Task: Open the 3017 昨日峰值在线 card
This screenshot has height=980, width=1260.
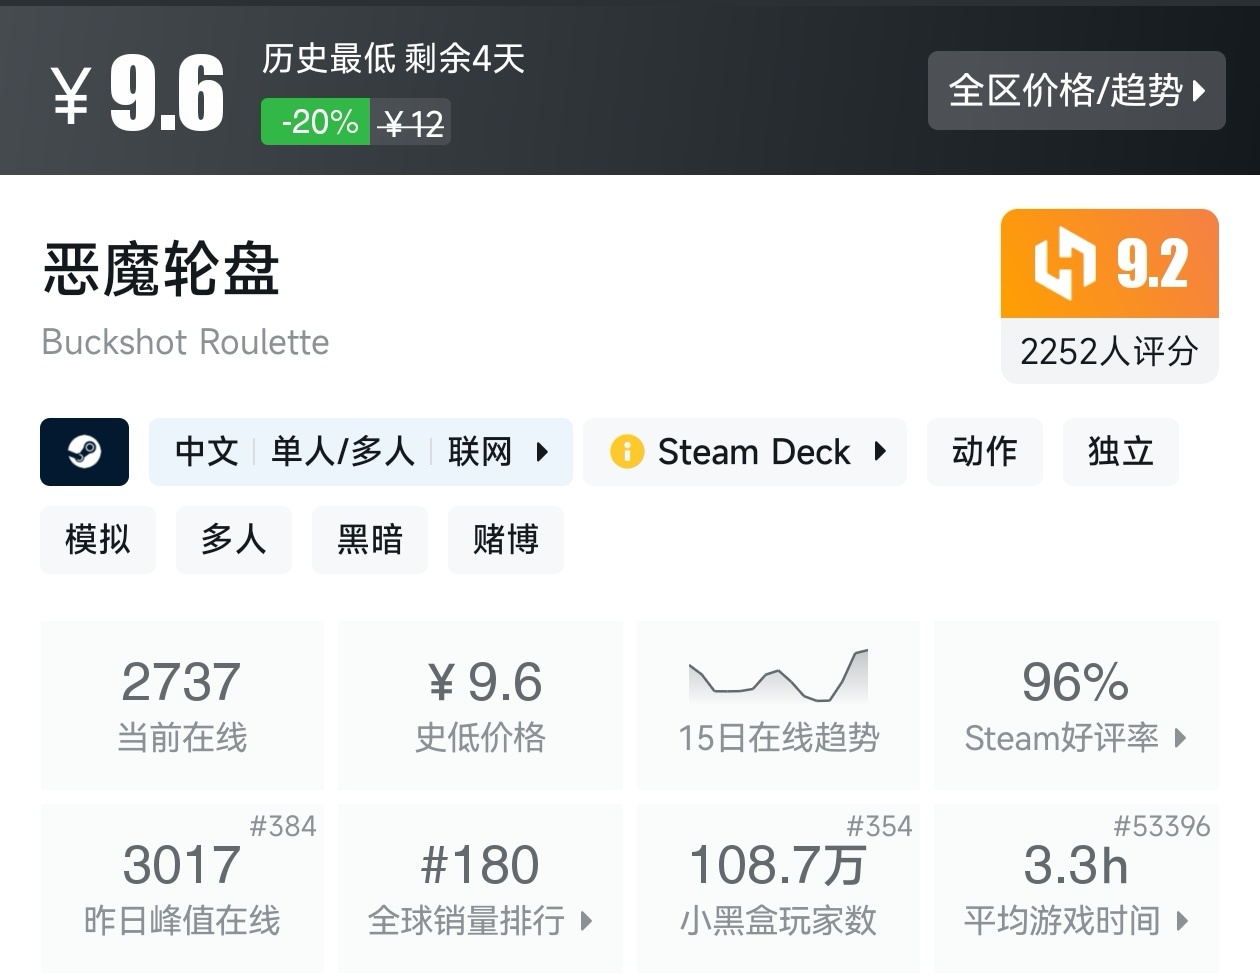Action: (x=182, y=888)
